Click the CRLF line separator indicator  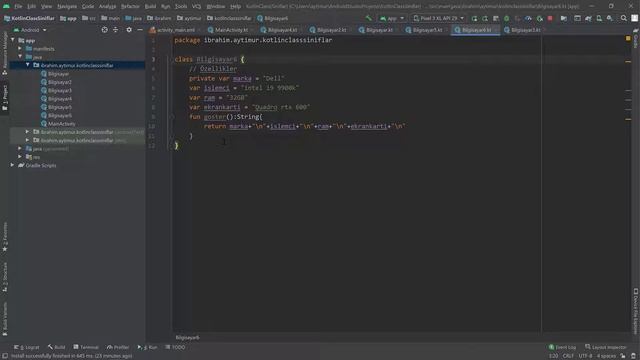coord(568,356)
